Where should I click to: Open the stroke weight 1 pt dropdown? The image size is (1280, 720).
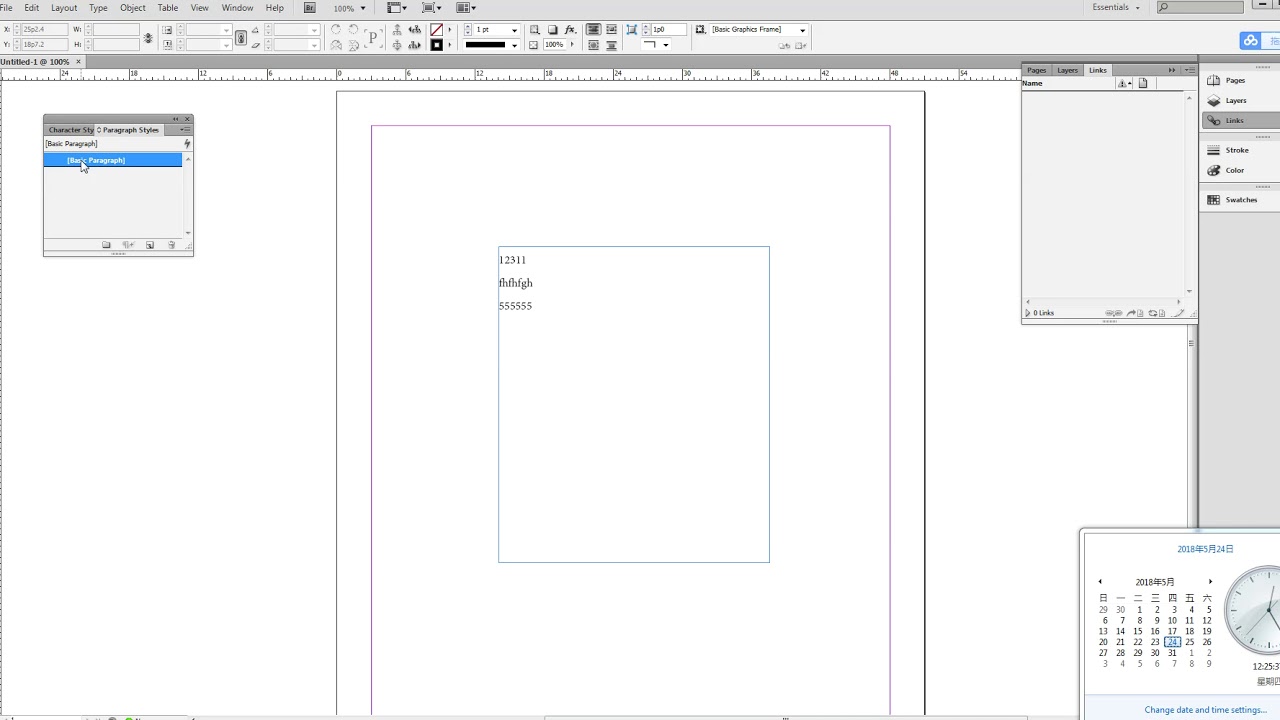pyautogui.click(x=514, y=30)
